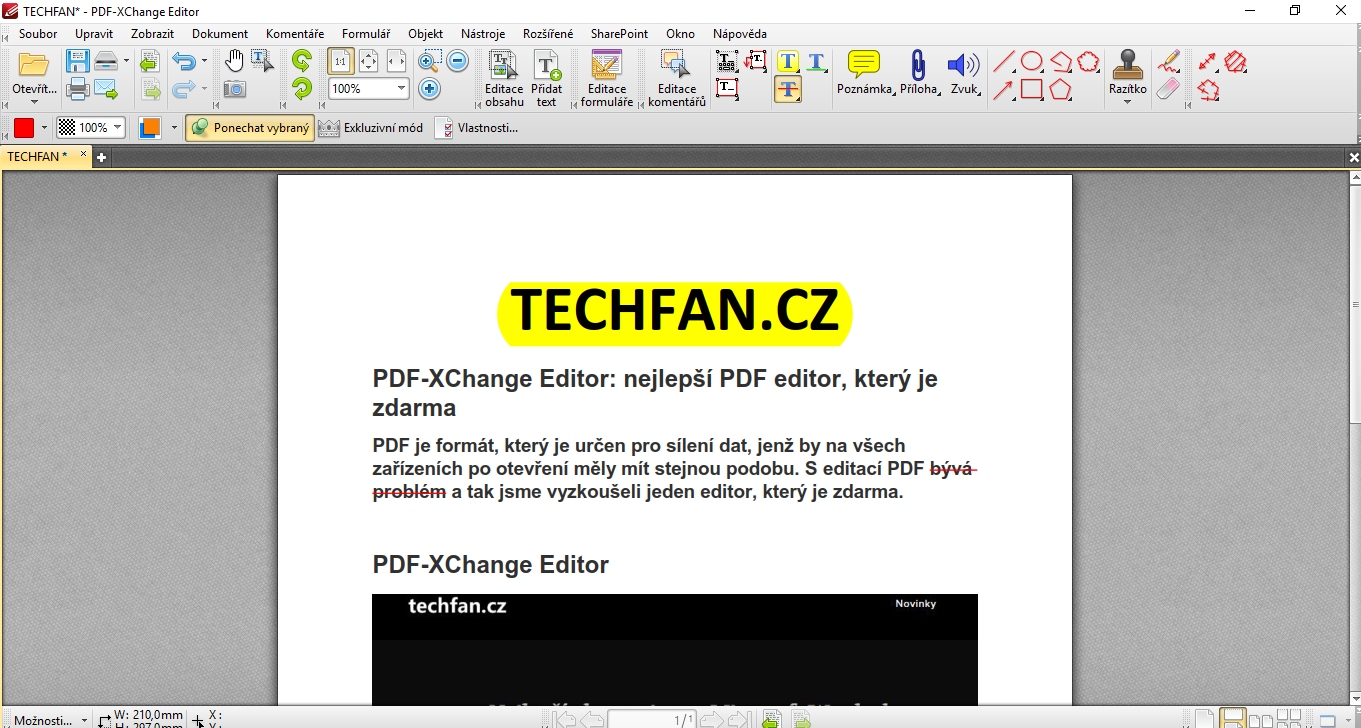Toggle the highlight text tool
Screen dimensions: 1361x728
coord(788,61)
